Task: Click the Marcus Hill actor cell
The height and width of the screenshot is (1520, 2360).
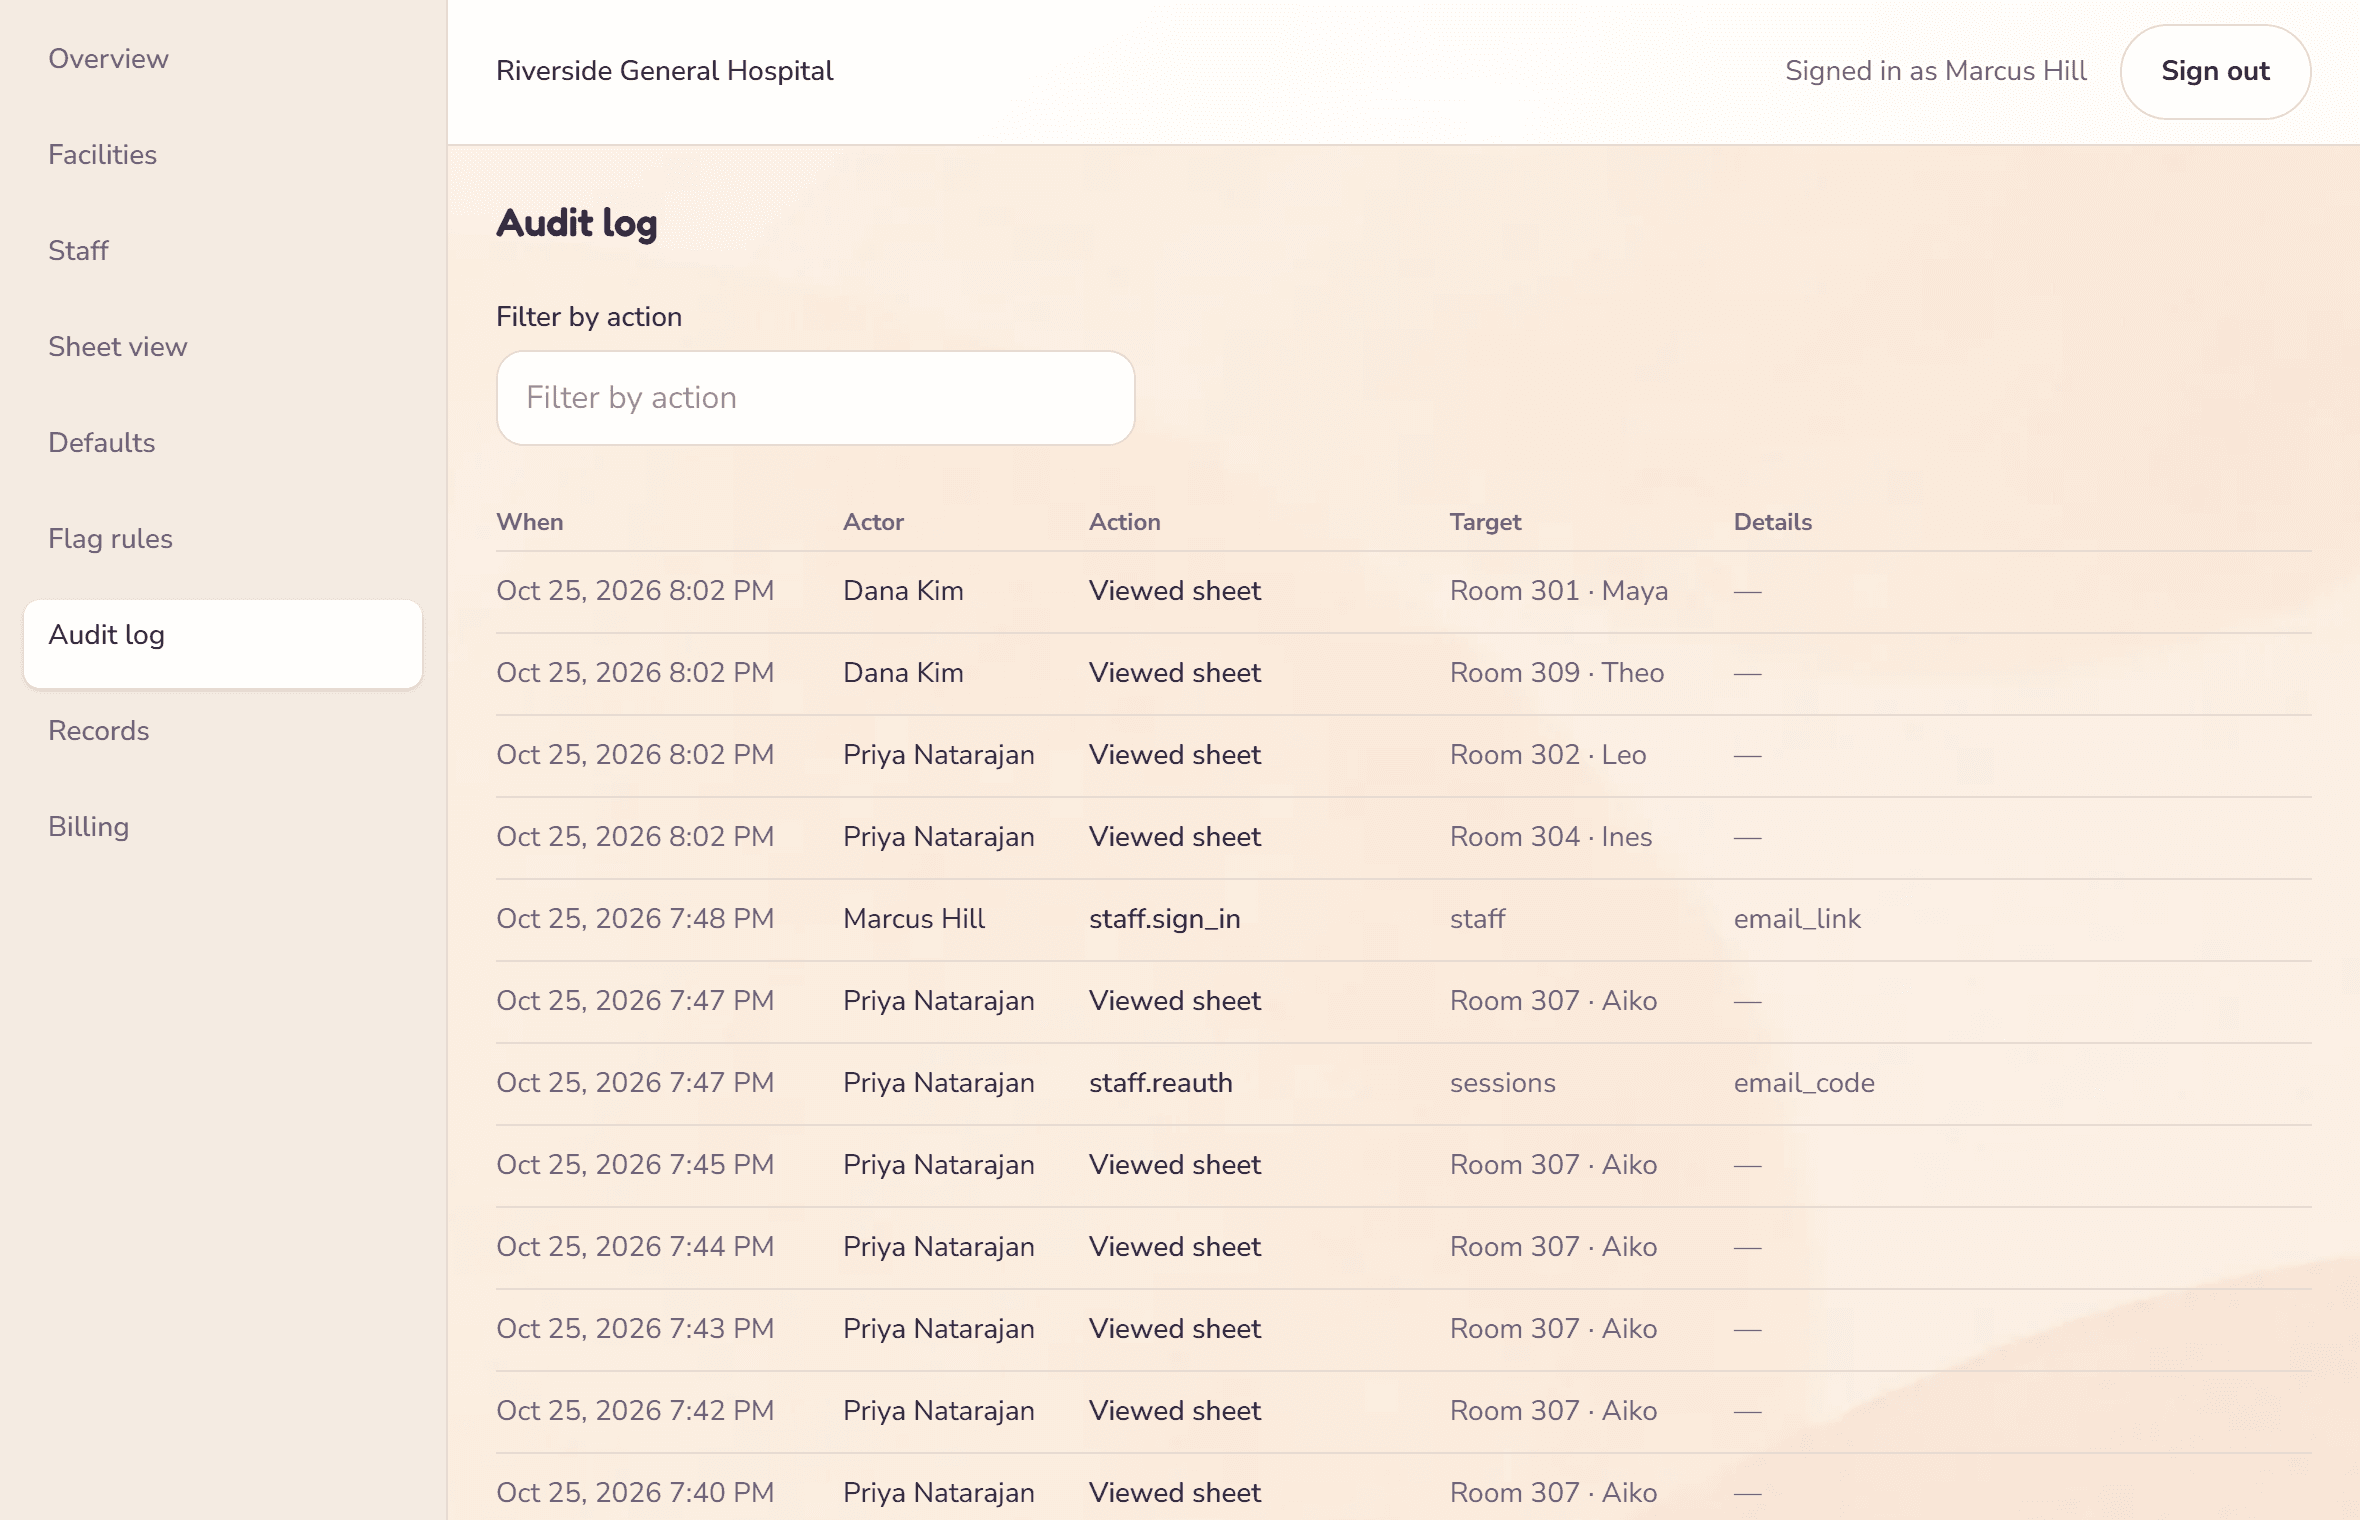Action: (x=914, y=919)
